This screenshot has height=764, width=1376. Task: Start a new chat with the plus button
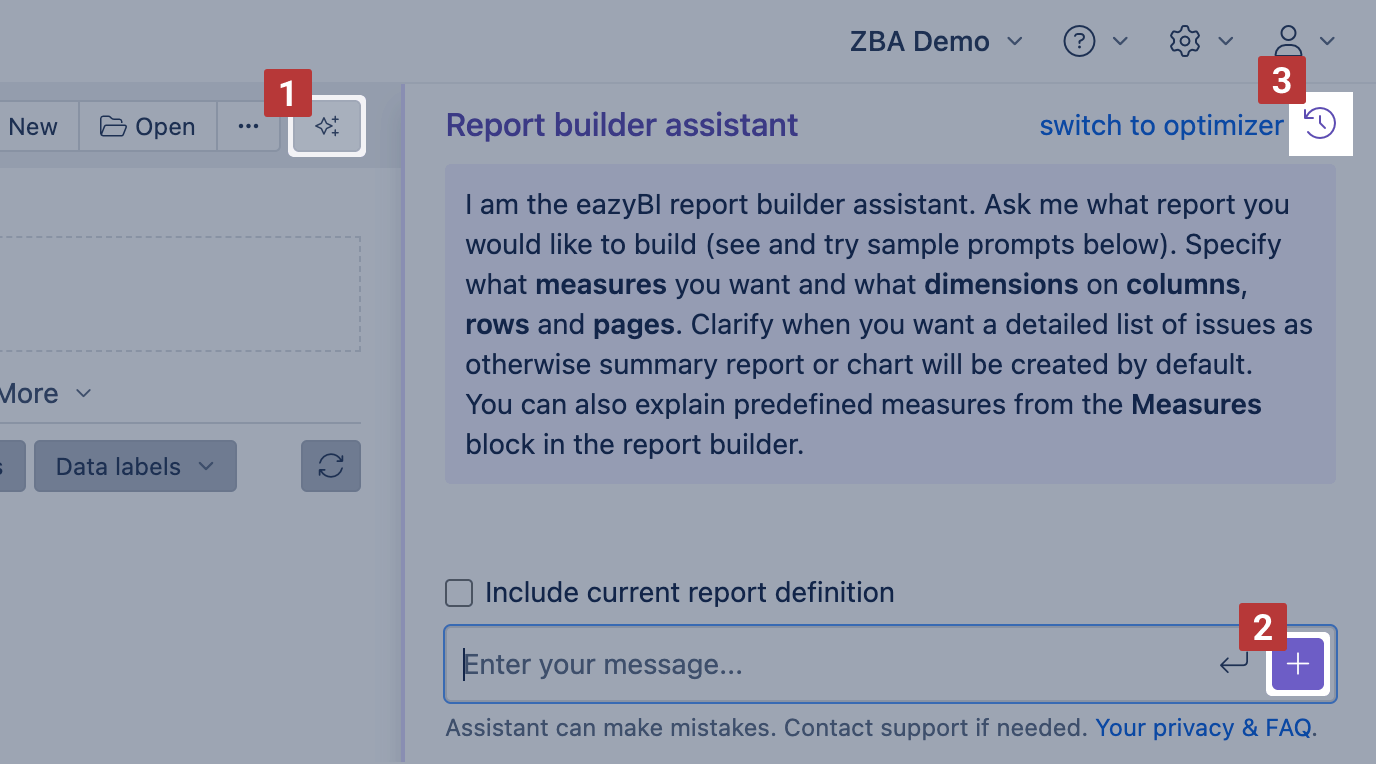pyautogui.click(x=1298, y=664)
